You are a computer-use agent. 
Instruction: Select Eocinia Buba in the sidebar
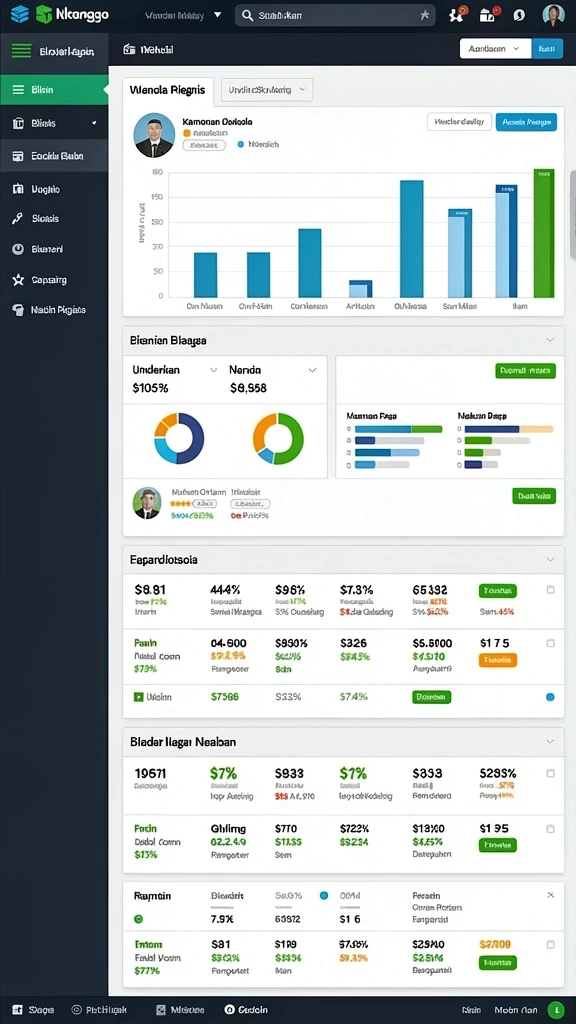pyautogui.click(x=54, y=156)
